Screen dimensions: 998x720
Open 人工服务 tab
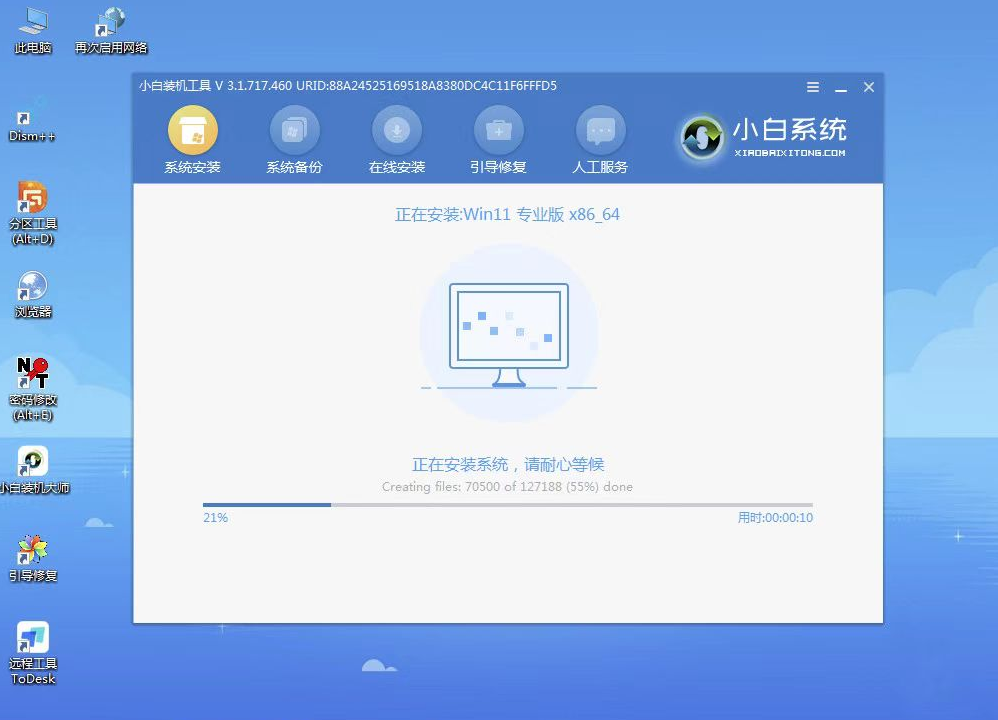[600, 140]
